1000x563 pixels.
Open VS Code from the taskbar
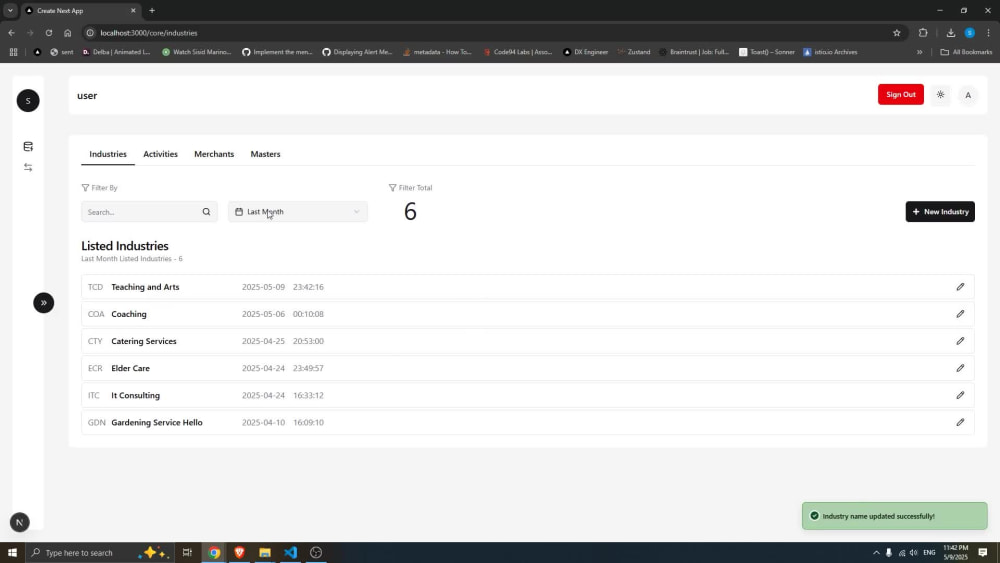[290, 552]
